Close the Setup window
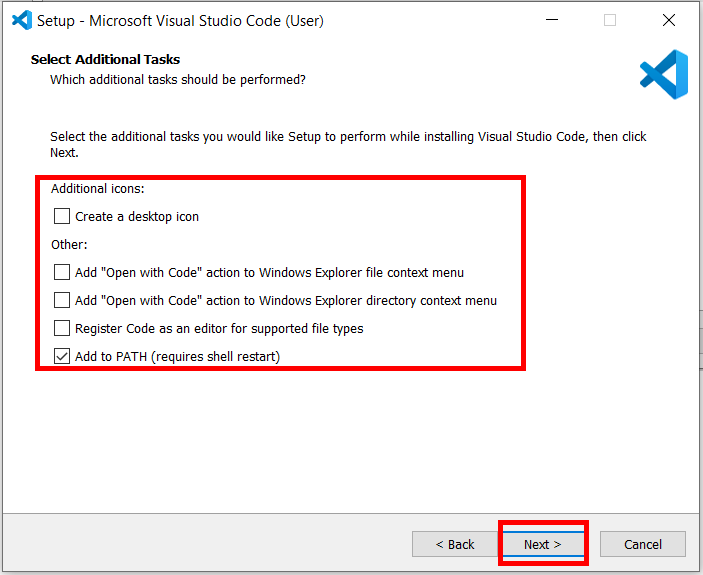Viewport: 703px width, 575px height. pos(668,20)
